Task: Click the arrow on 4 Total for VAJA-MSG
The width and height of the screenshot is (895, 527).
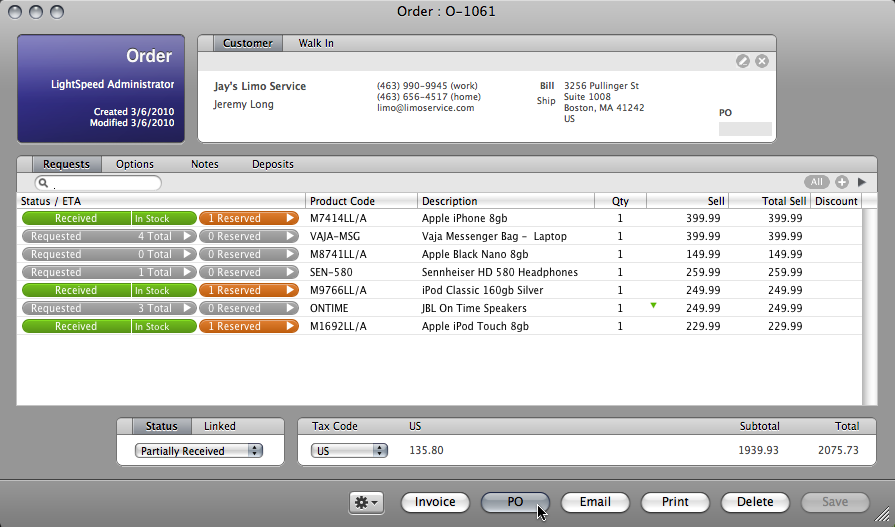Action: coord(187,236)
